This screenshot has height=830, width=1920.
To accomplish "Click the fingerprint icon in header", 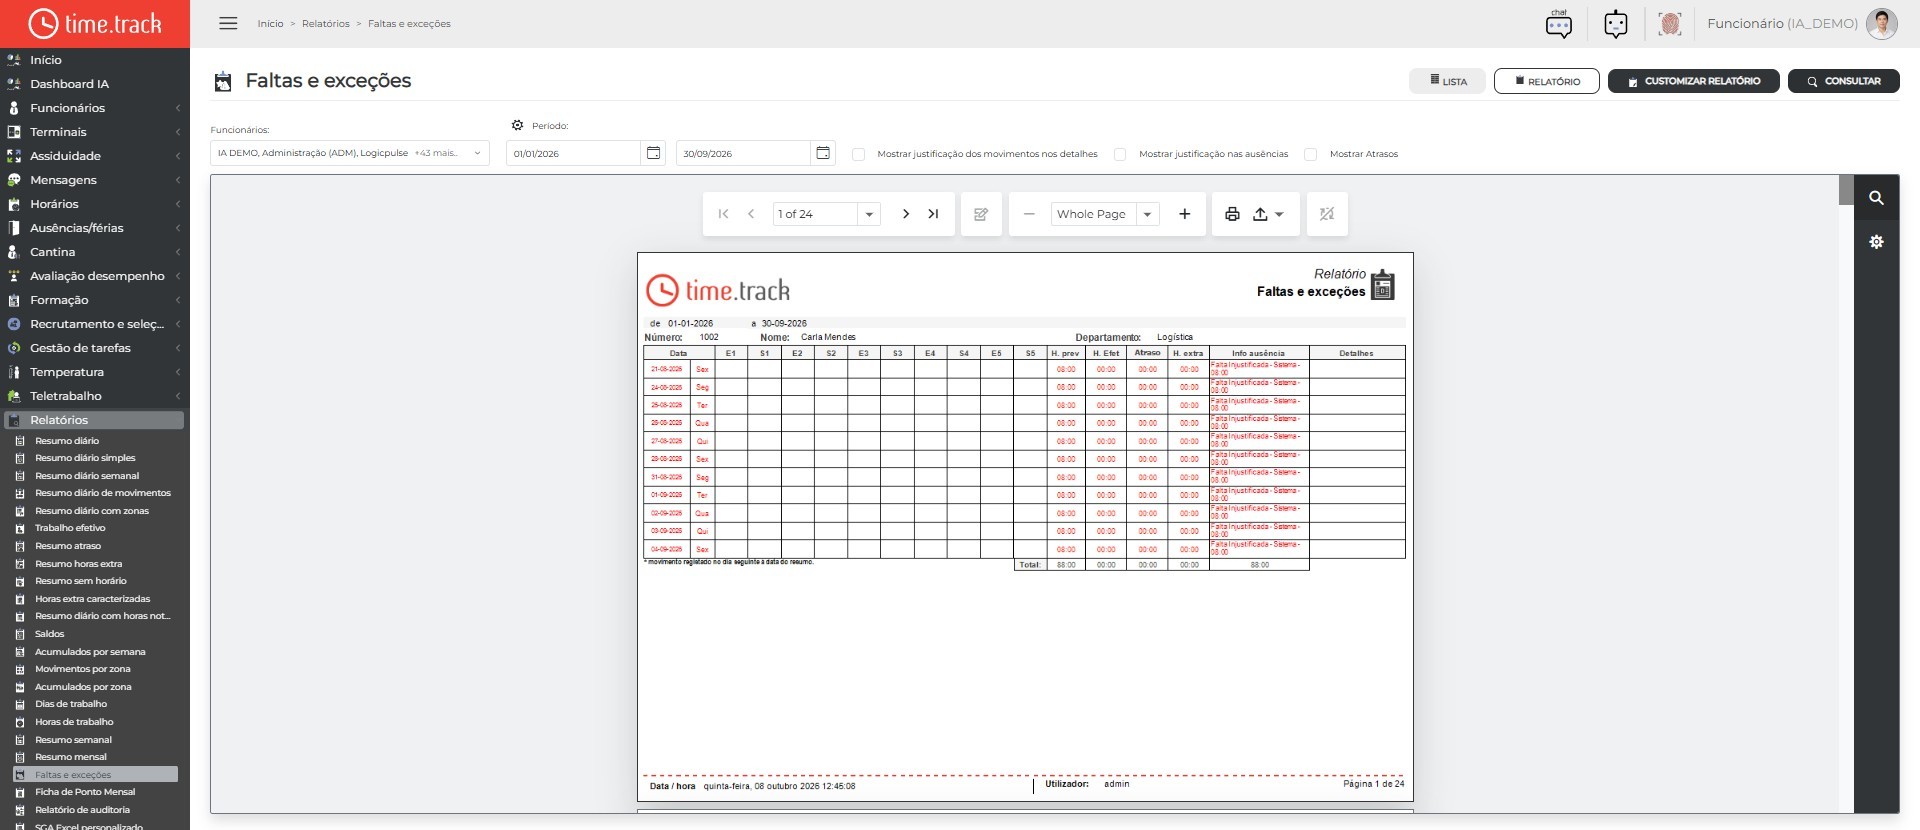I will point(1670,24).
